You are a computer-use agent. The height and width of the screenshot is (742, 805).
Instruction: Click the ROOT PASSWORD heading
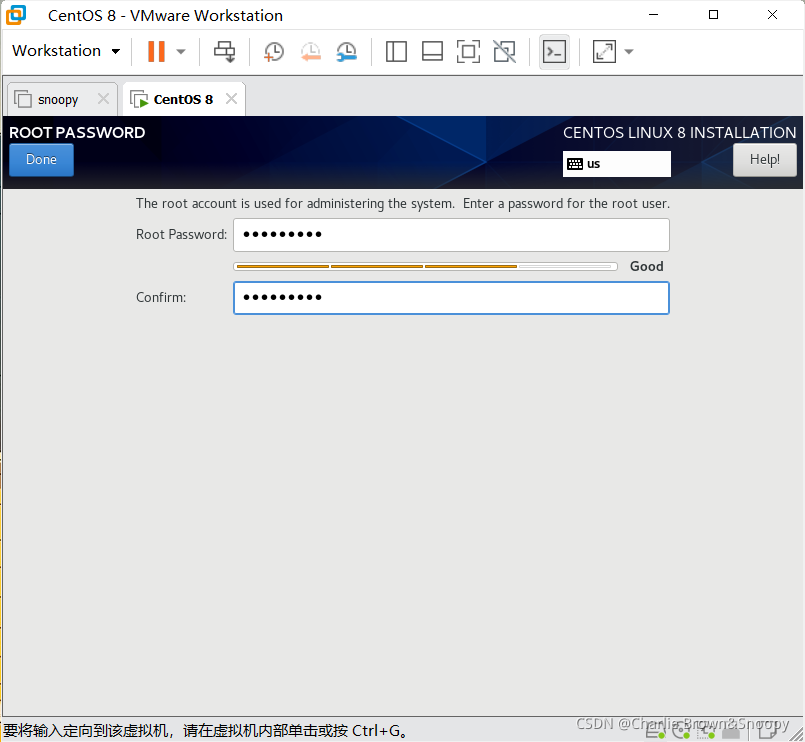(77, 132)
